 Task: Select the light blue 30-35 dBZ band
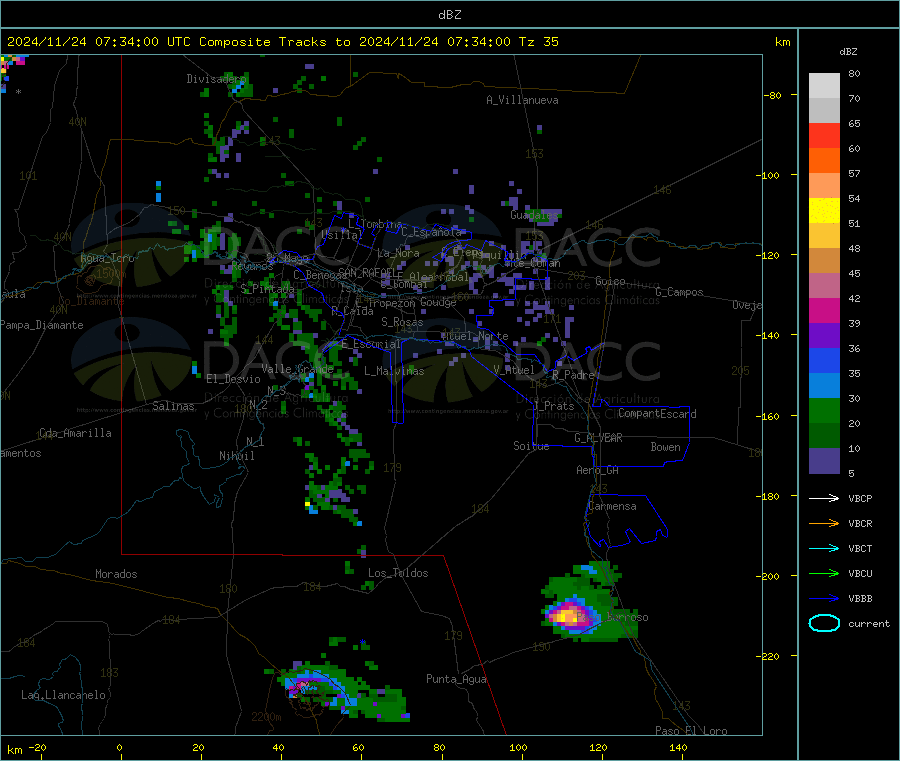tap(824, 386)
